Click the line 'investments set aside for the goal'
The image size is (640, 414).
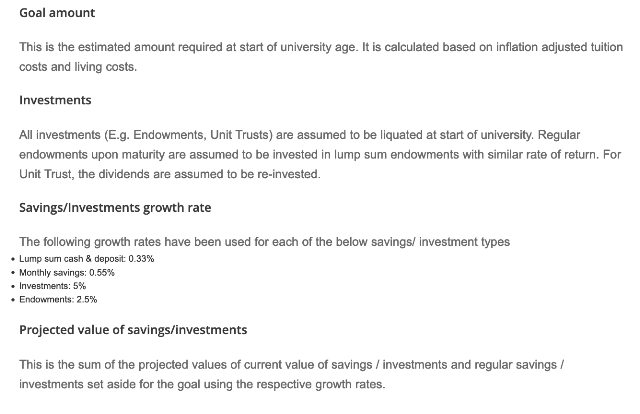[202, 384]
